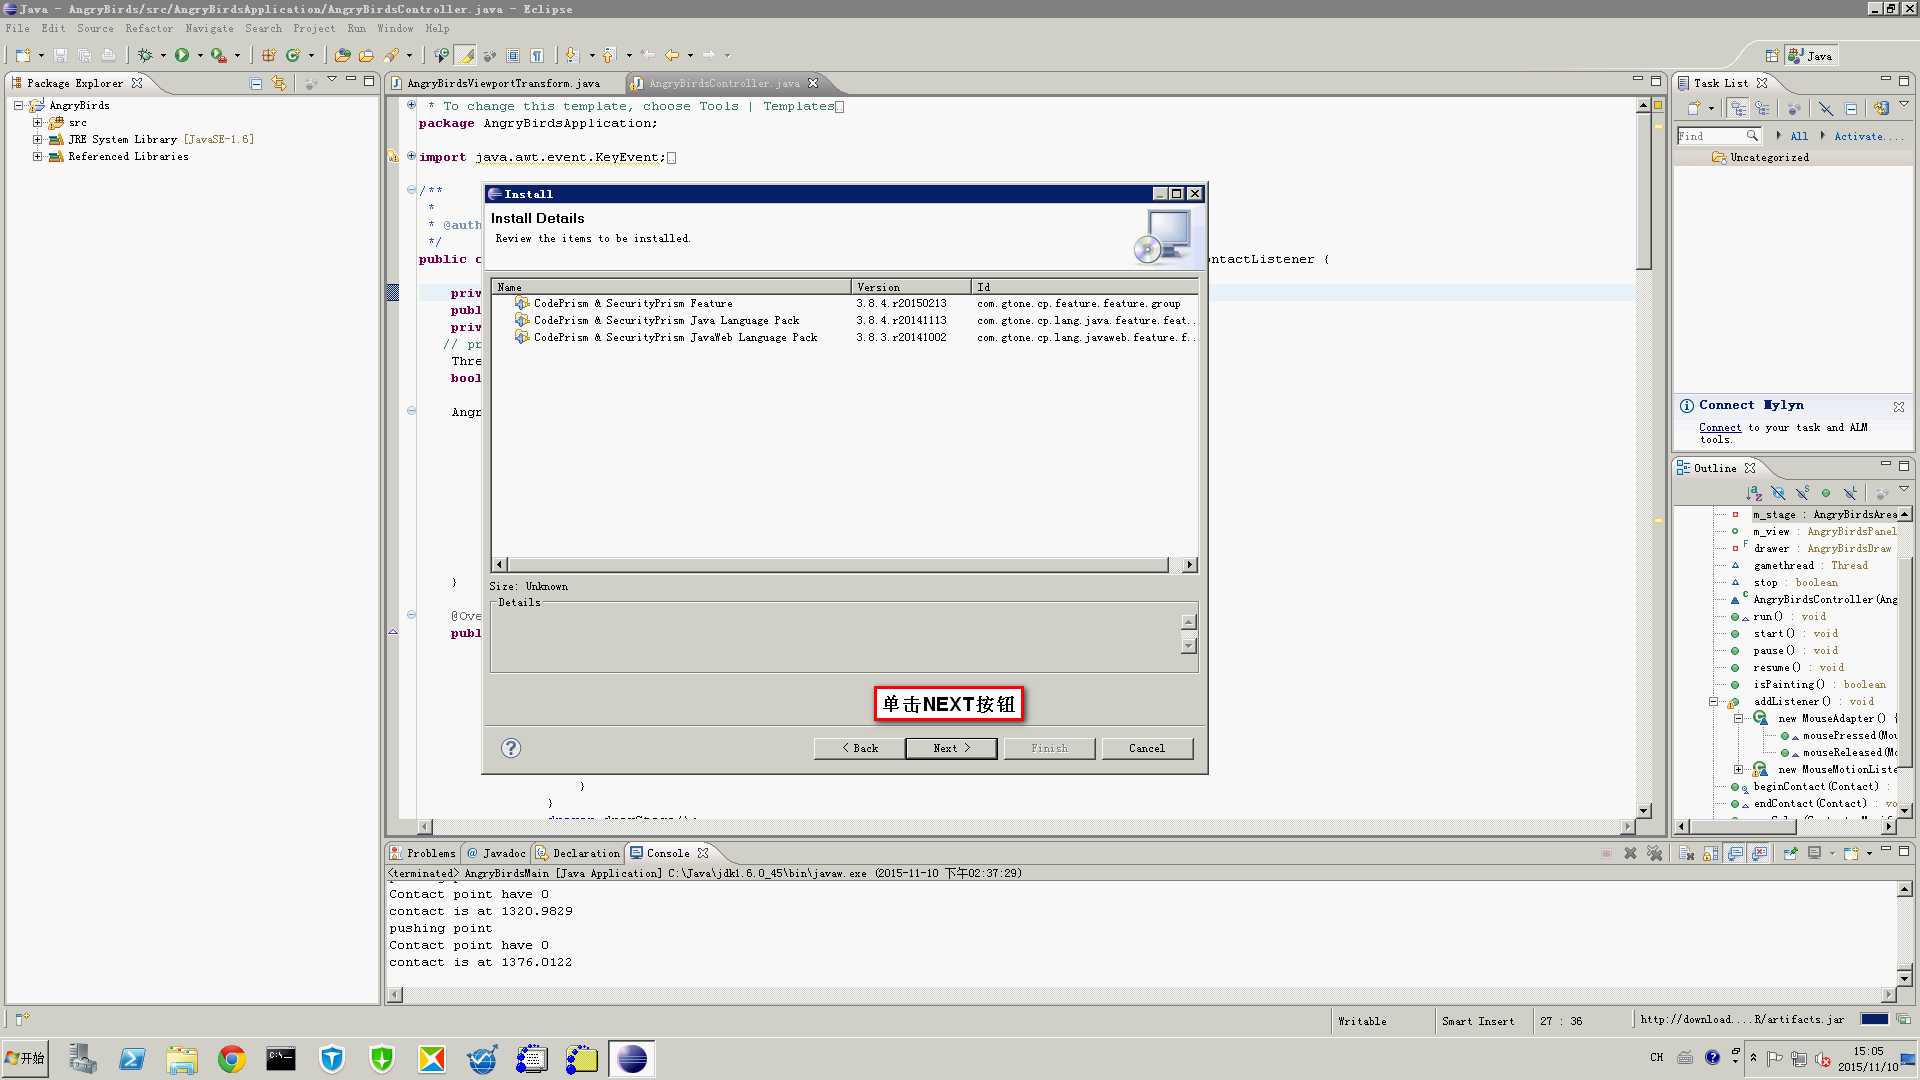Click the Open Perspective icon

[x=1771, y=56]
